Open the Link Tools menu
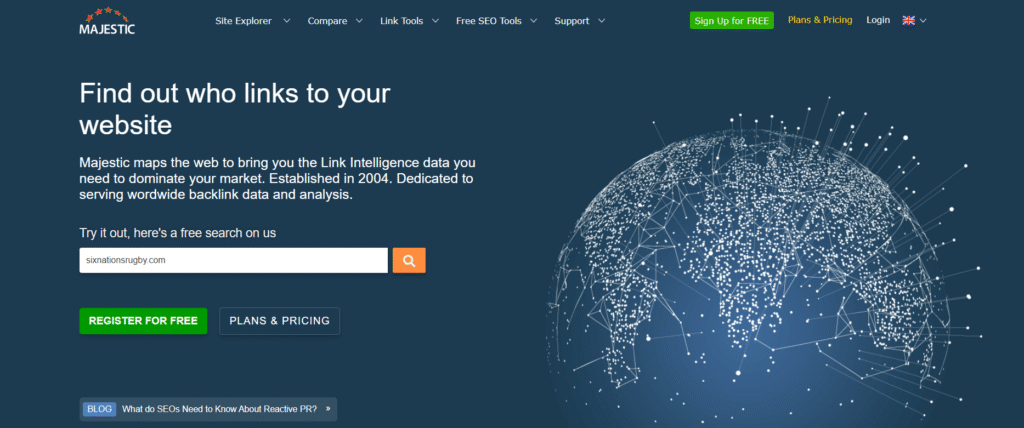The height and width of the screenshot is (428, 1024). [402, 21]
